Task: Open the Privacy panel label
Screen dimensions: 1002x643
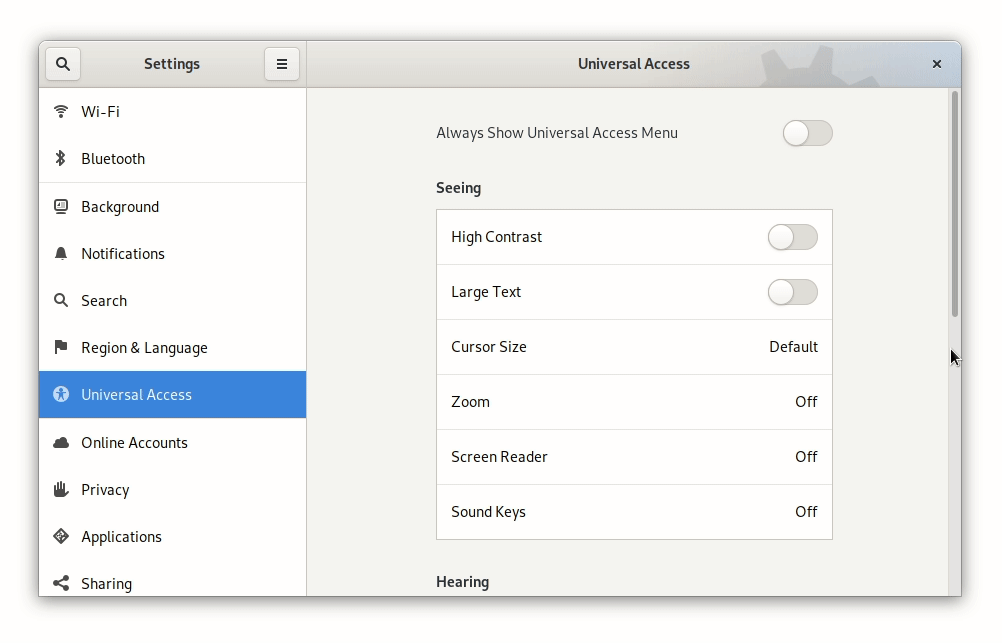Action: click(105, 490)
